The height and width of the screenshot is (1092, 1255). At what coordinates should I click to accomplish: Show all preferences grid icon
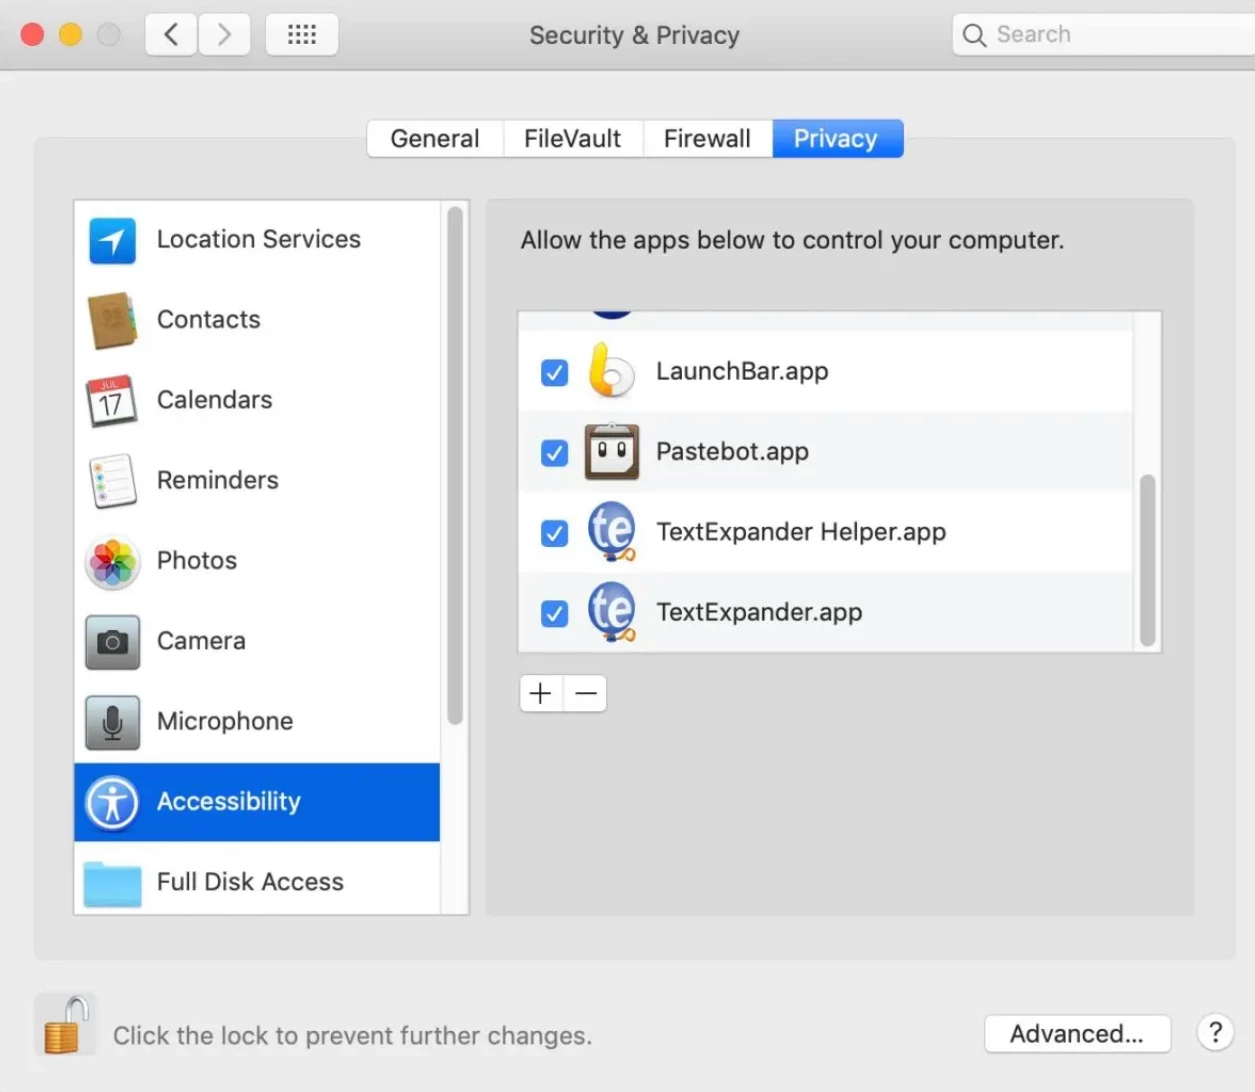[302, 35]
